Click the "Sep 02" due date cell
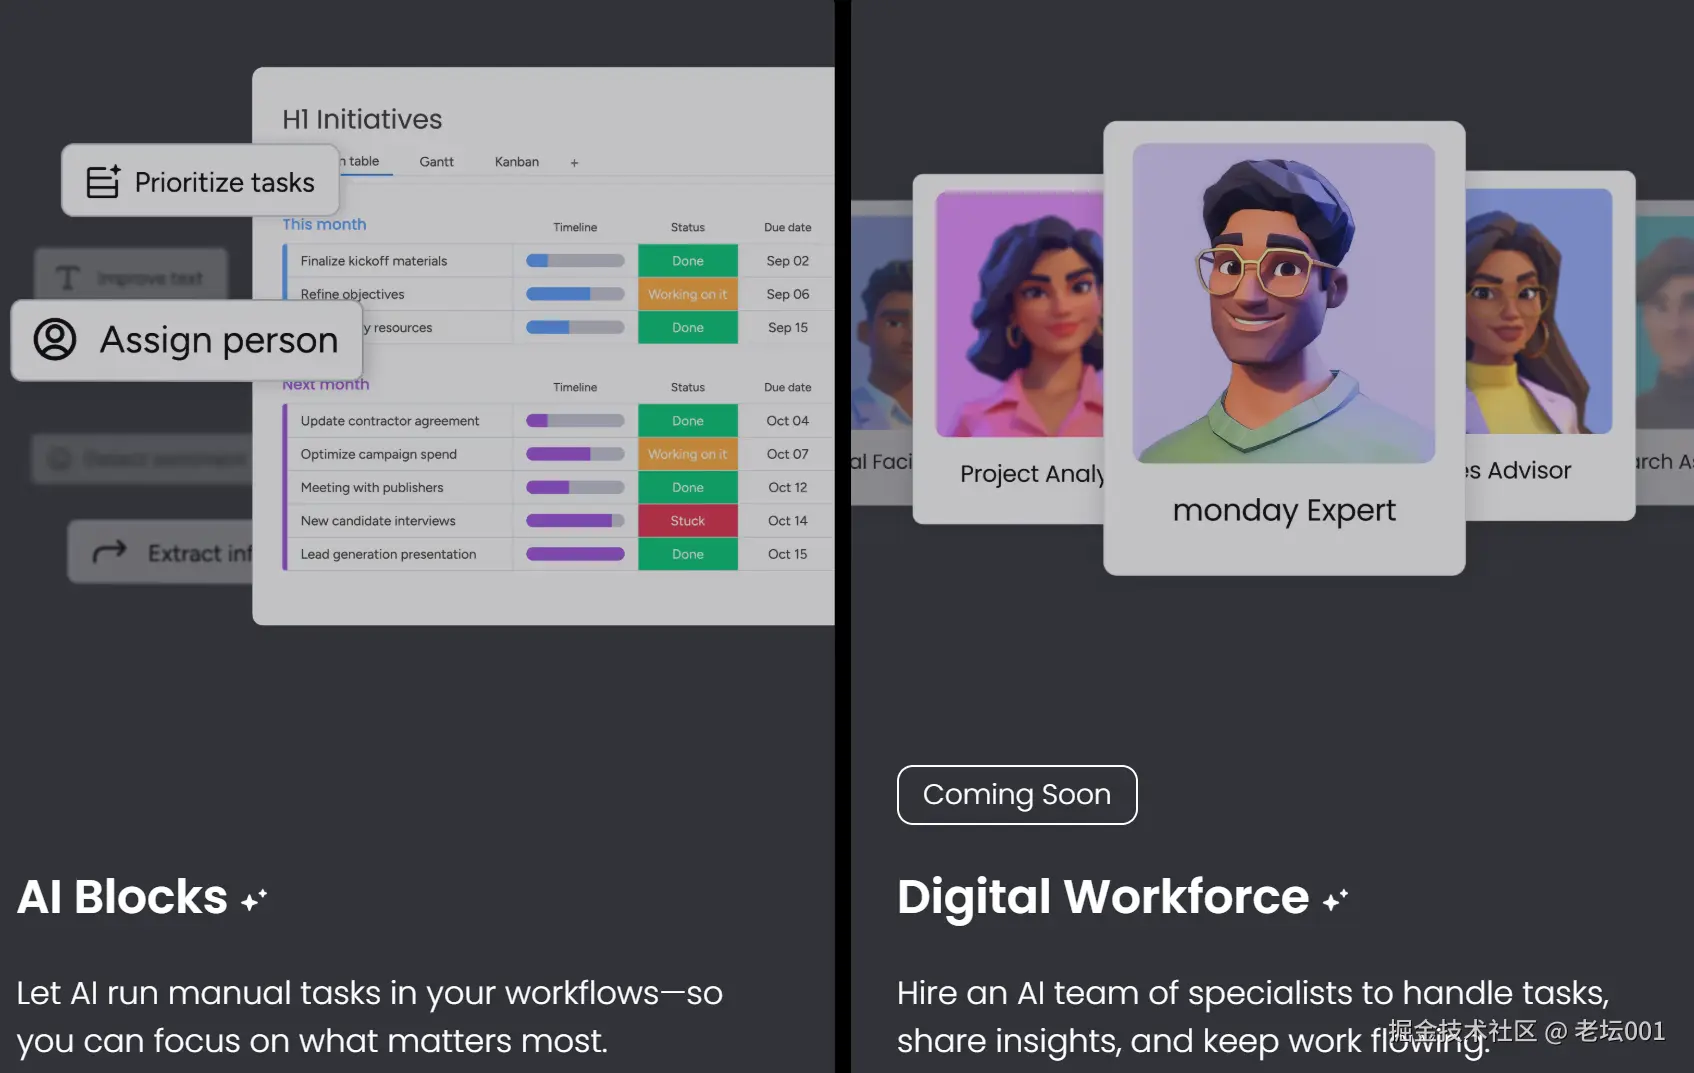1694x1073 pixels. (x=788, y=261)
